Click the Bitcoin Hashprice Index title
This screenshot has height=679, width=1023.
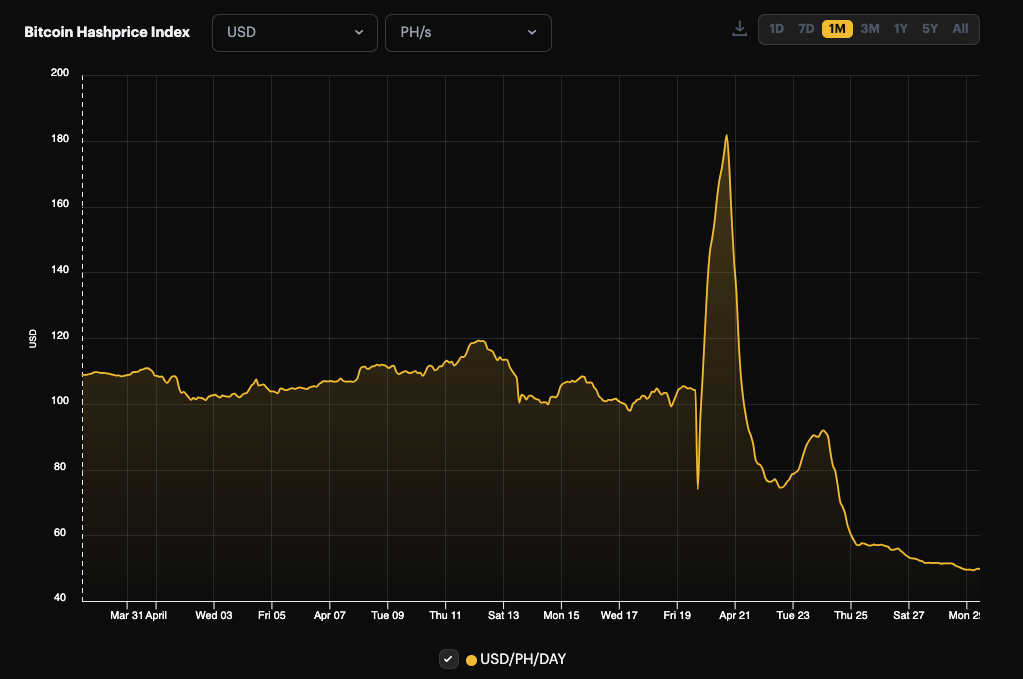coord(107,32)
